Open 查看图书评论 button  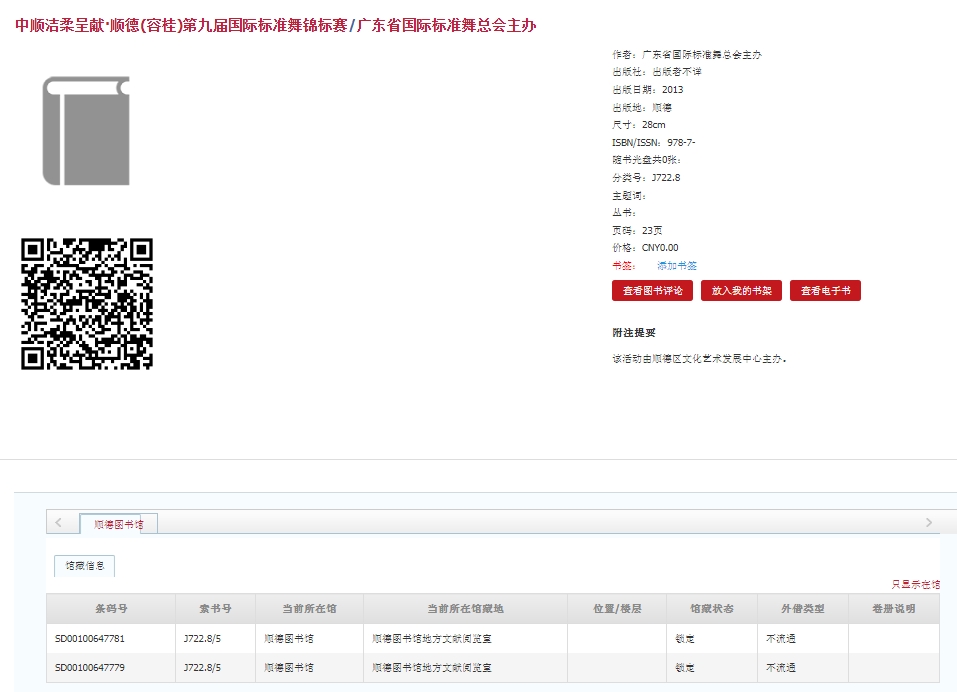point(652,290)
